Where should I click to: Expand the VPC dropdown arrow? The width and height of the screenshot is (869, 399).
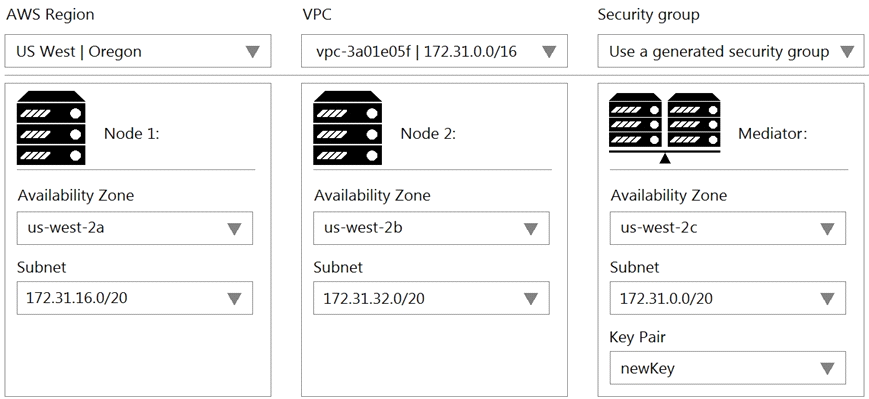[x=549, y=52]
